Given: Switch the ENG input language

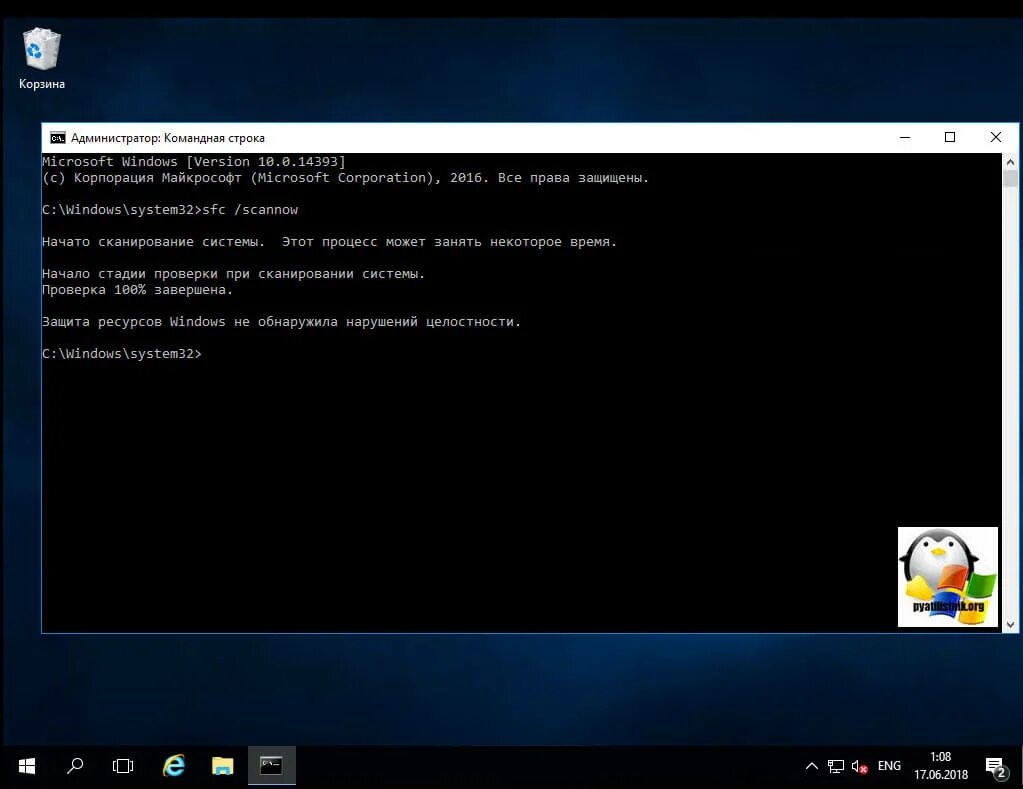Looking at the screenshot, I should tap(888, 765).
